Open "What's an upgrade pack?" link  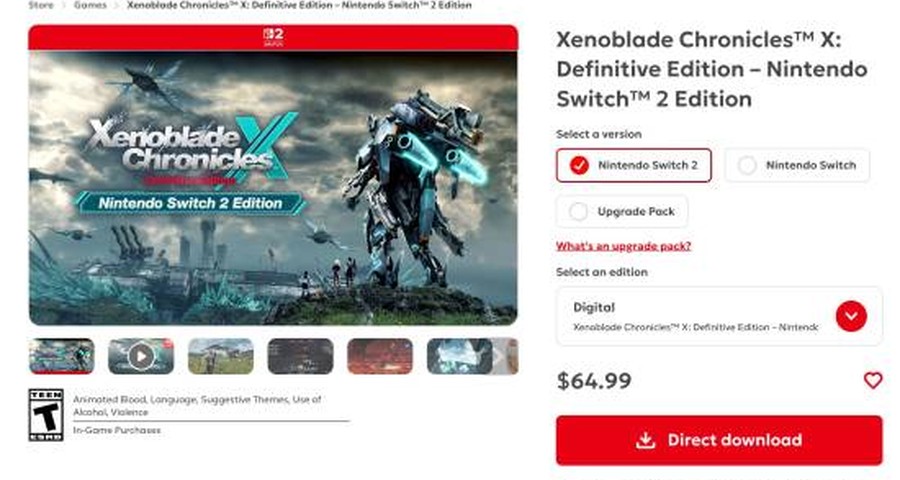click(x=623, y=246)
